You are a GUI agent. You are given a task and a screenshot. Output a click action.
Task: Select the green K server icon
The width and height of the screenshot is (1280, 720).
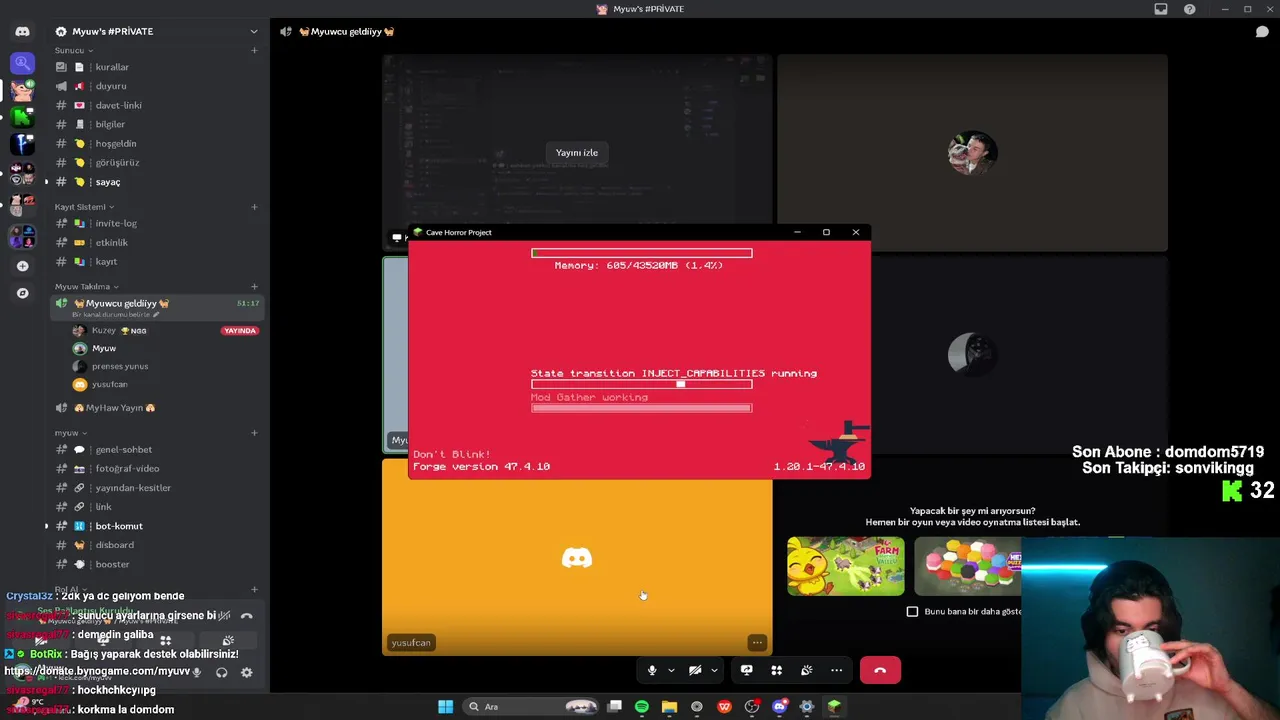22,117
